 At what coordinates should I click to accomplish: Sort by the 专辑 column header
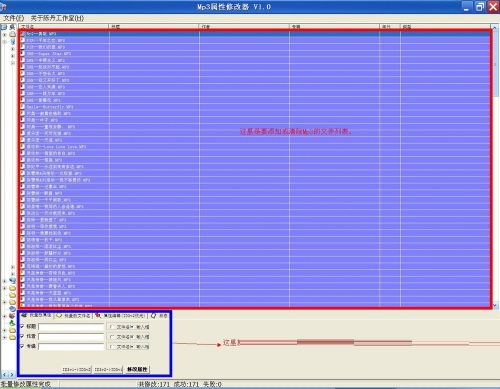334,26
